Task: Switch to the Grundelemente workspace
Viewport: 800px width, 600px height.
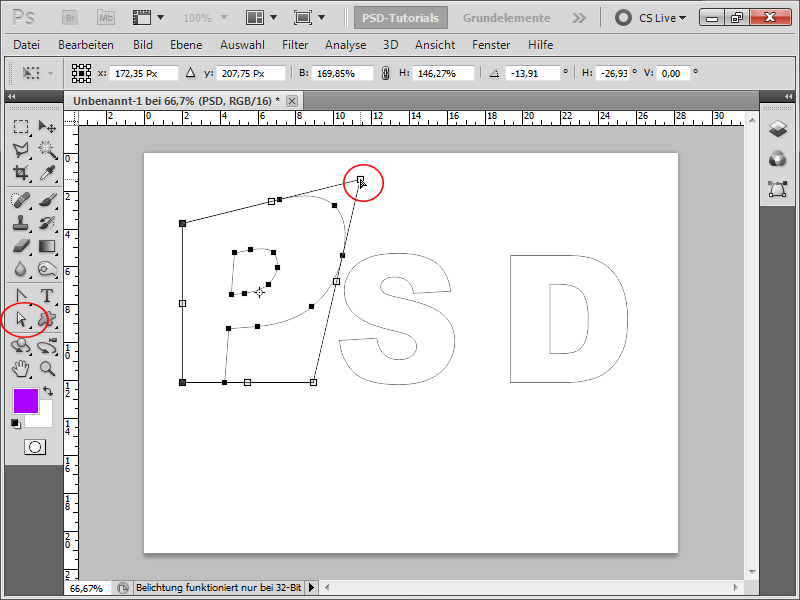Action: pos(507,18)
